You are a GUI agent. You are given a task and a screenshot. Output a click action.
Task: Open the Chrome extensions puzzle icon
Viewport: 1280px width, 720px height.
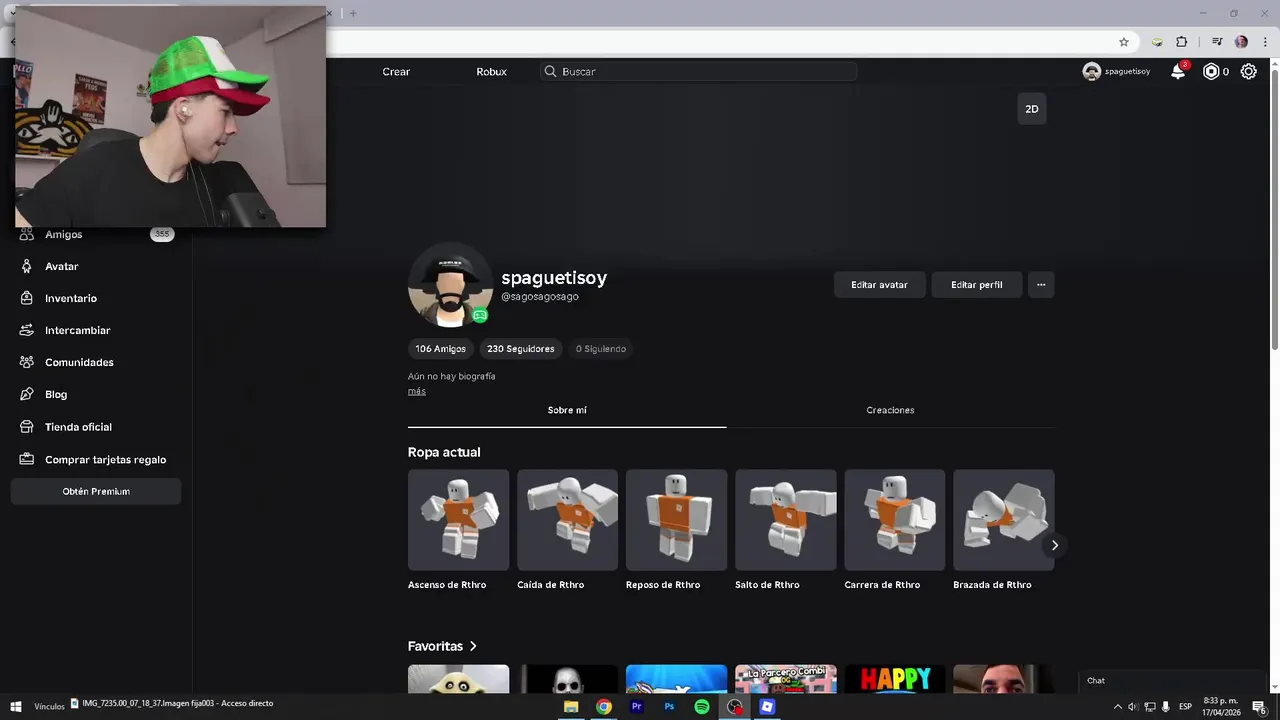1182,42
